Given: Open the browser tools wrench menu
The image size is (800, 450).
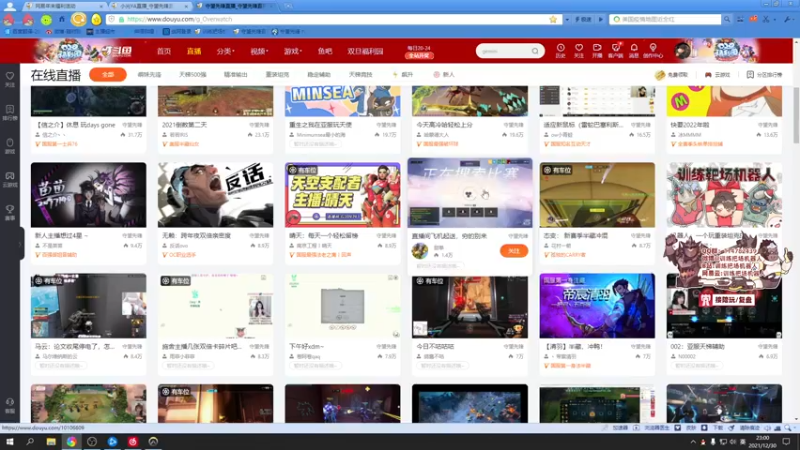Looking at the screenshot, I should (x=788, y=19).
